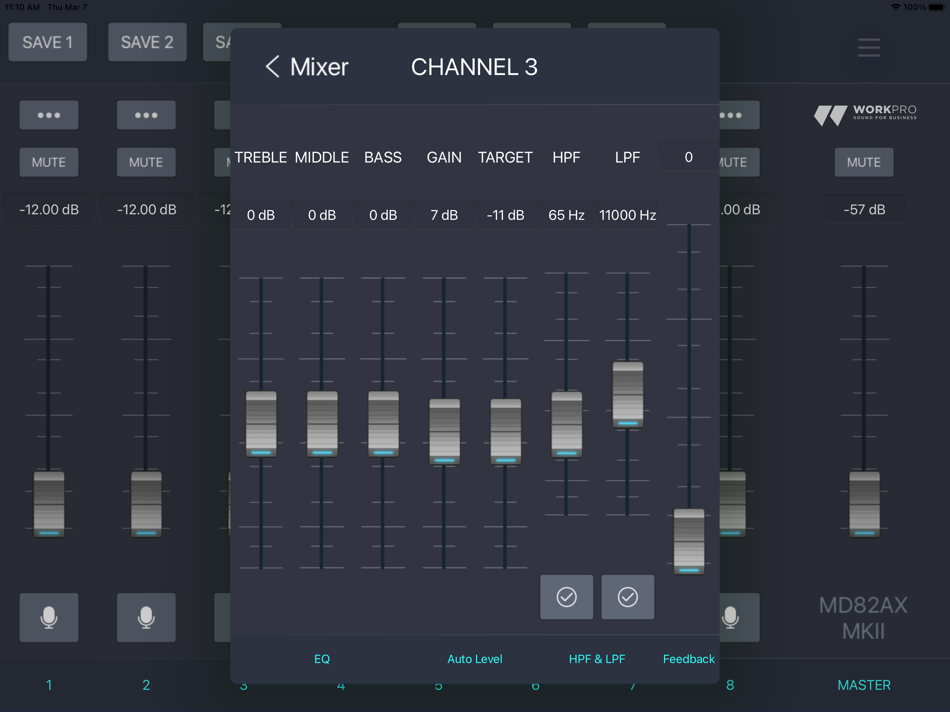Click the GAIN fader handle

coord(445,431)
